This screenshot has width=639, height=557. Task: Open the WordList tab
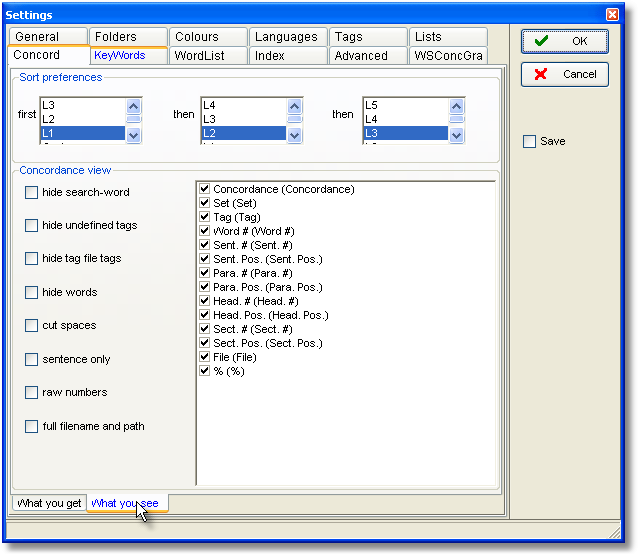pyautogui.click(x=208, y=55)
